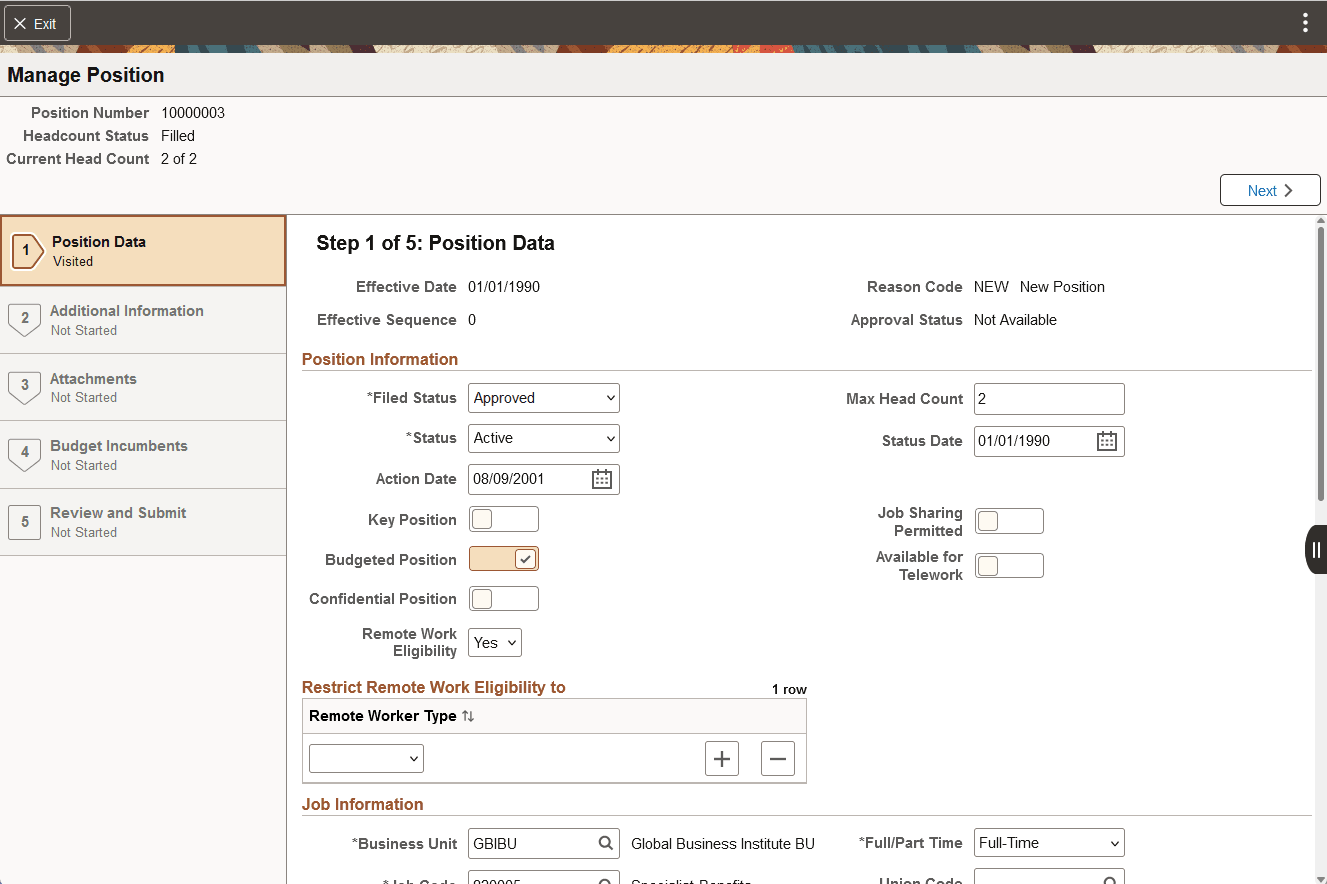
Task: Change Remote Work Eligibility selection
Action: (x=494, y=642)
